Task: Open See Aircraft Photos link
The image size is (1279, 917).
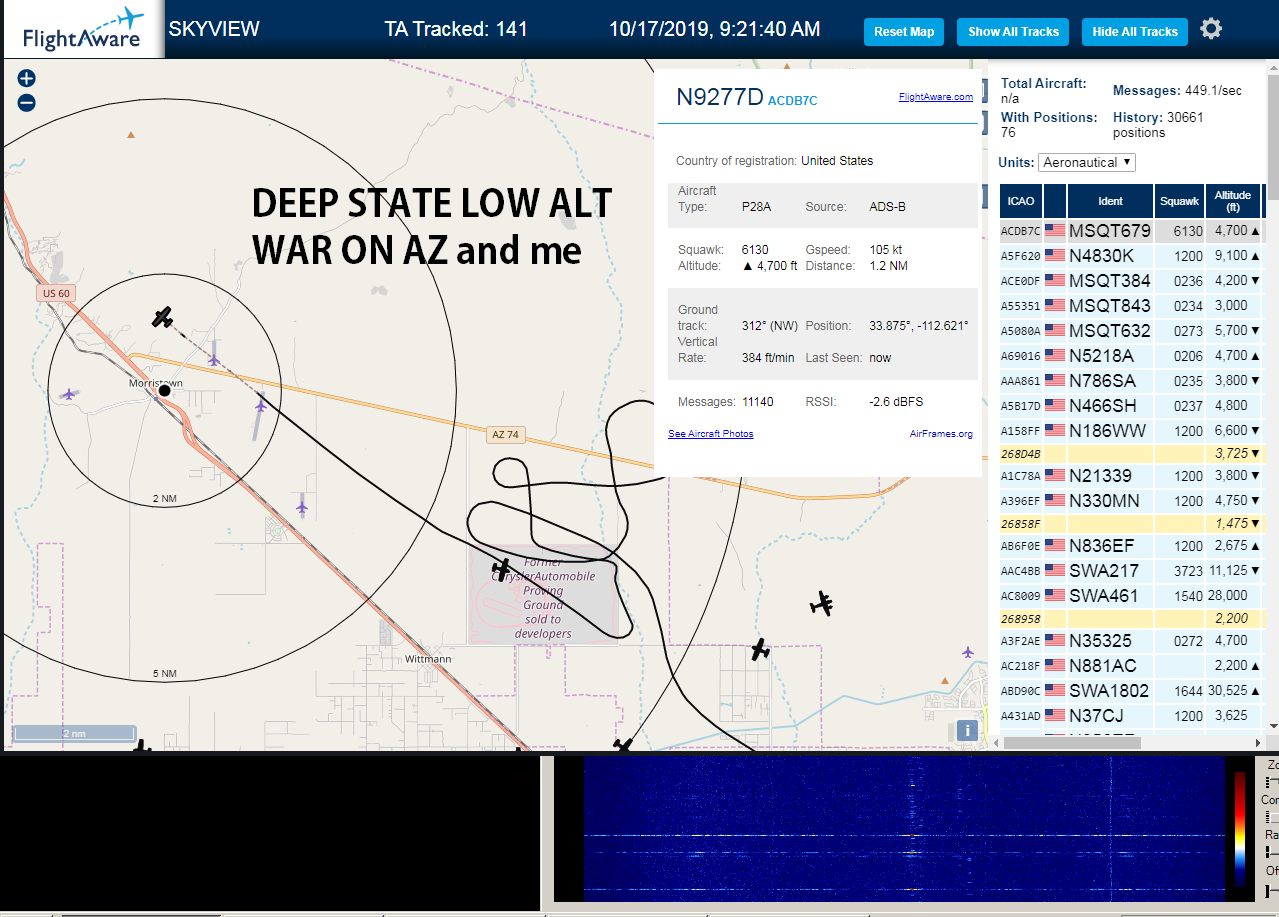Action: [711, 434]
